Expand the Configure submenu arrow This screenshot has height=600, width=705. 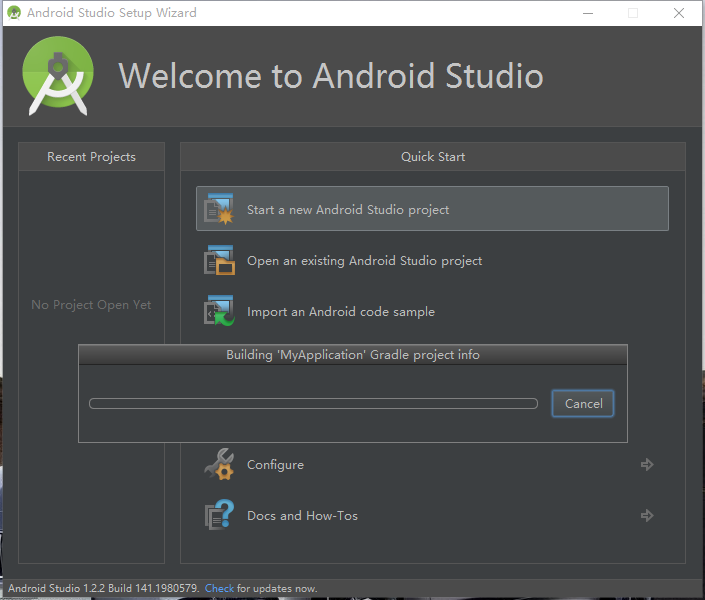coord(647,464)
